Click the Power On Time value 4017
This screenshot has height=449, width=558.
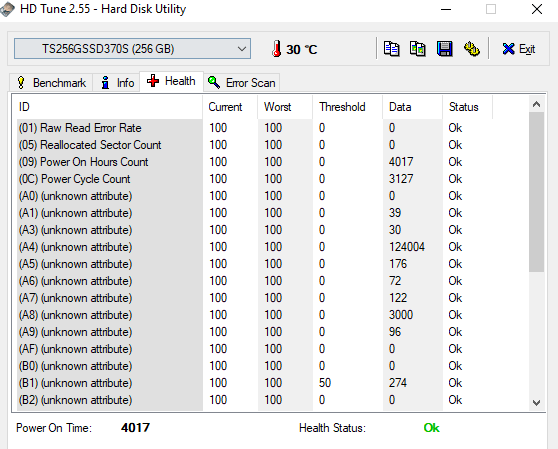click(x=136, y=428)
